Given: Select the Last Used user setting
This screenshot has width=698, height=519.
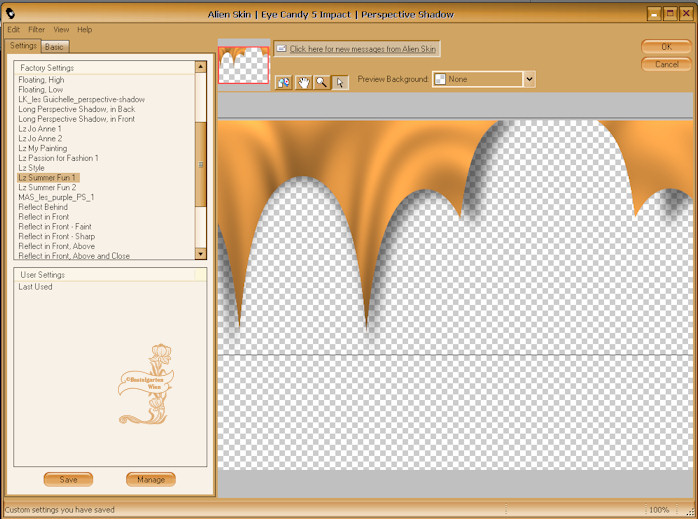Looking at the screenshot, I should point(35,287).
